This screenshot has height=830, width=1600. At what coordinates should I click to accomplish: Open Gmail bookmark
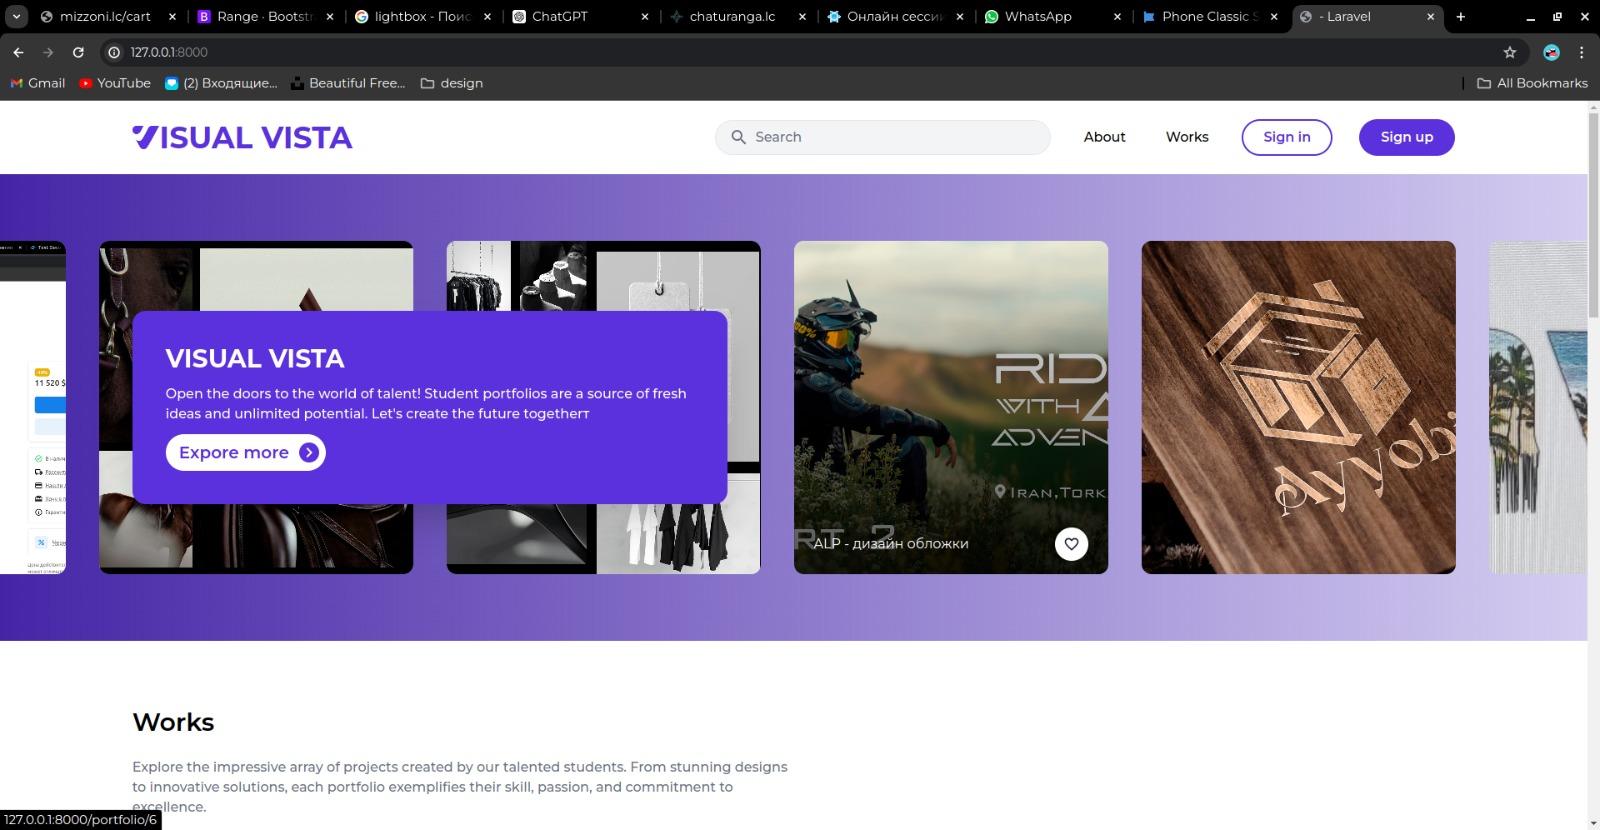(38, 83)
